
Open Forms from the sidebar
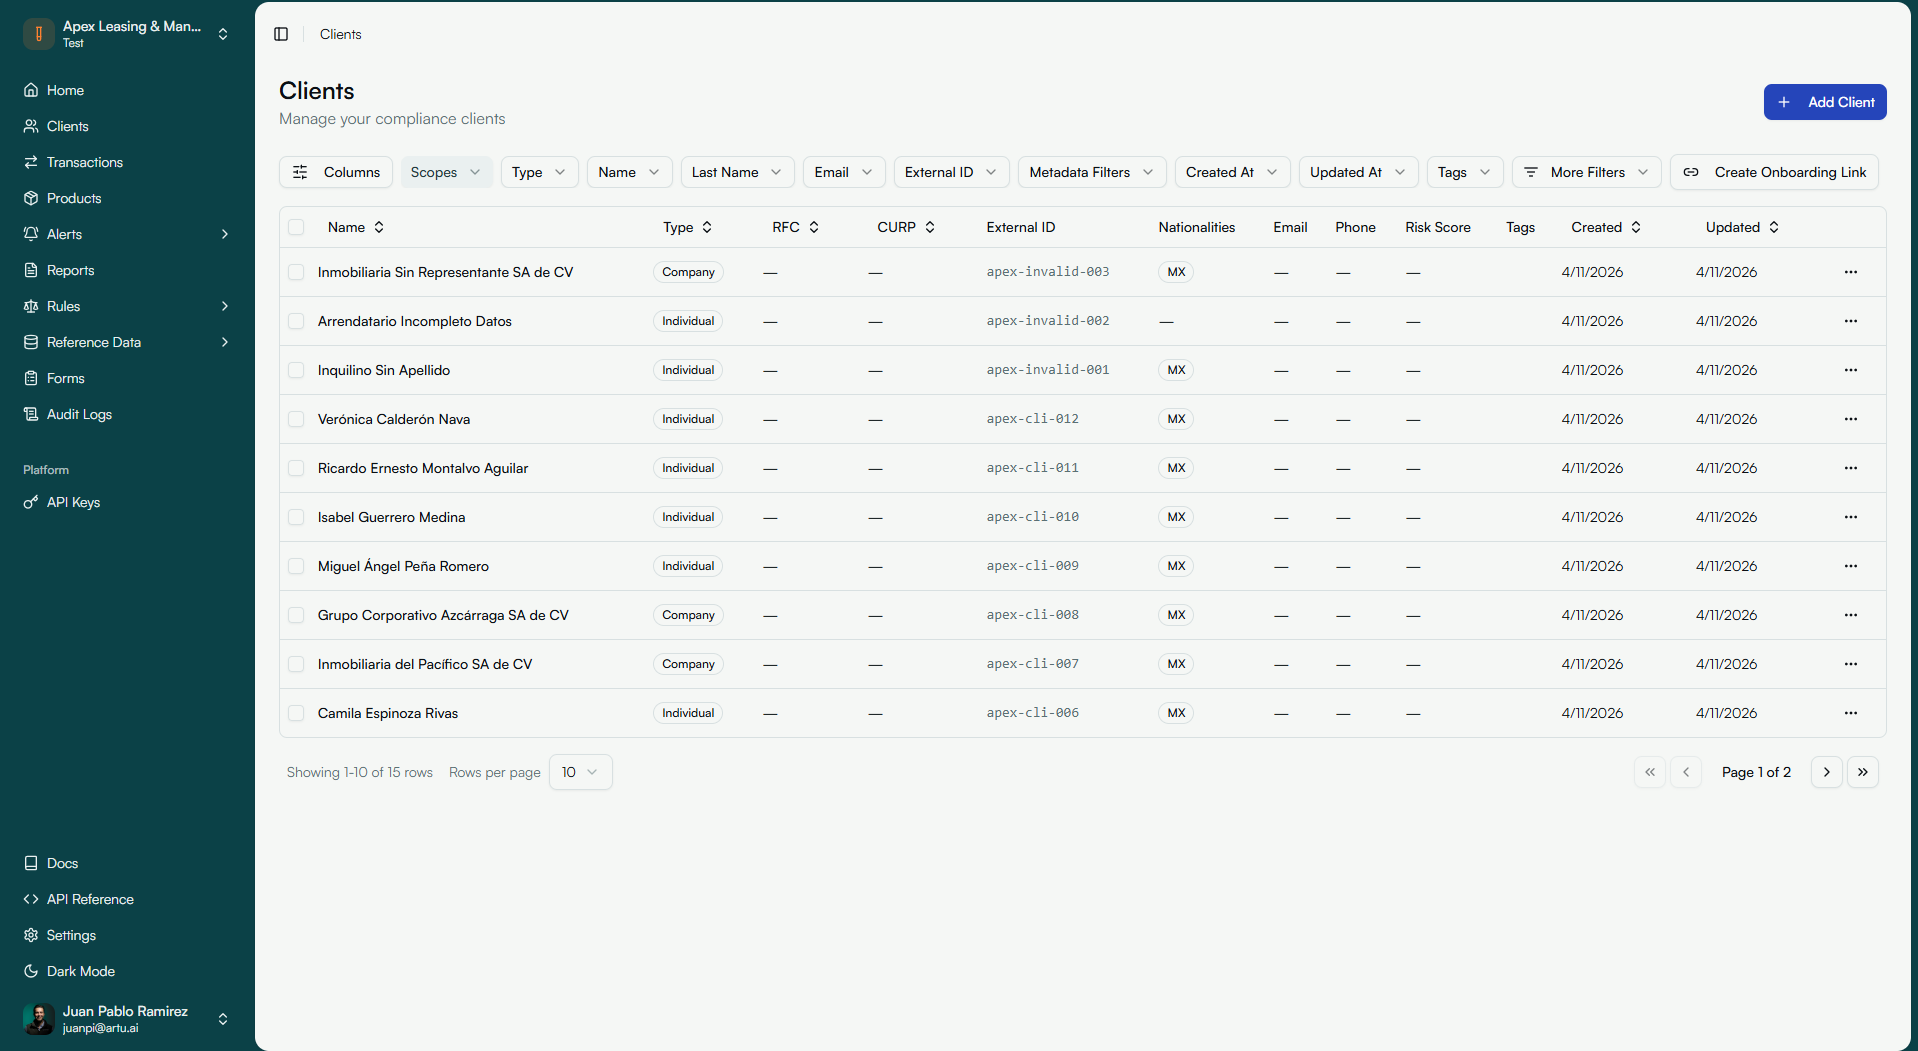(65, 378)
